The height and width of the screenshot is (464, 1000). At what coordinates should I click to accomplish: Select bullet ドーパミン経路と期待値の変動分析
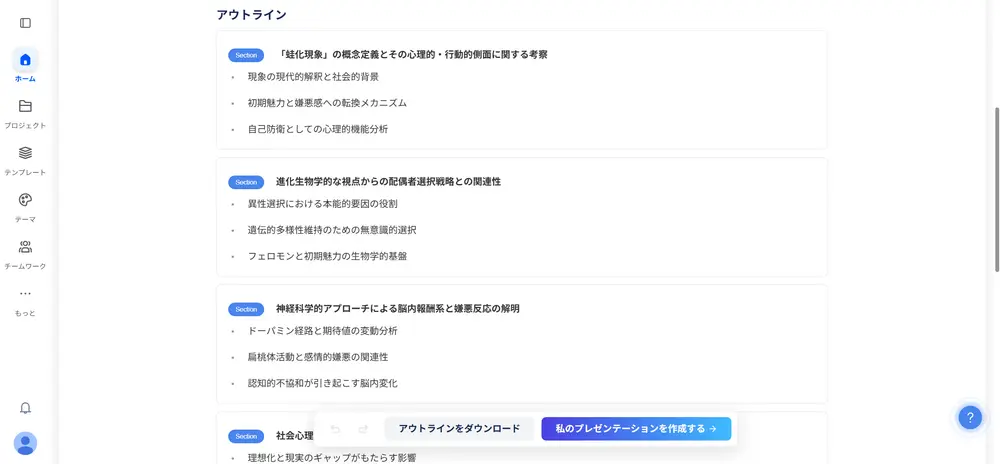(323, 331)
